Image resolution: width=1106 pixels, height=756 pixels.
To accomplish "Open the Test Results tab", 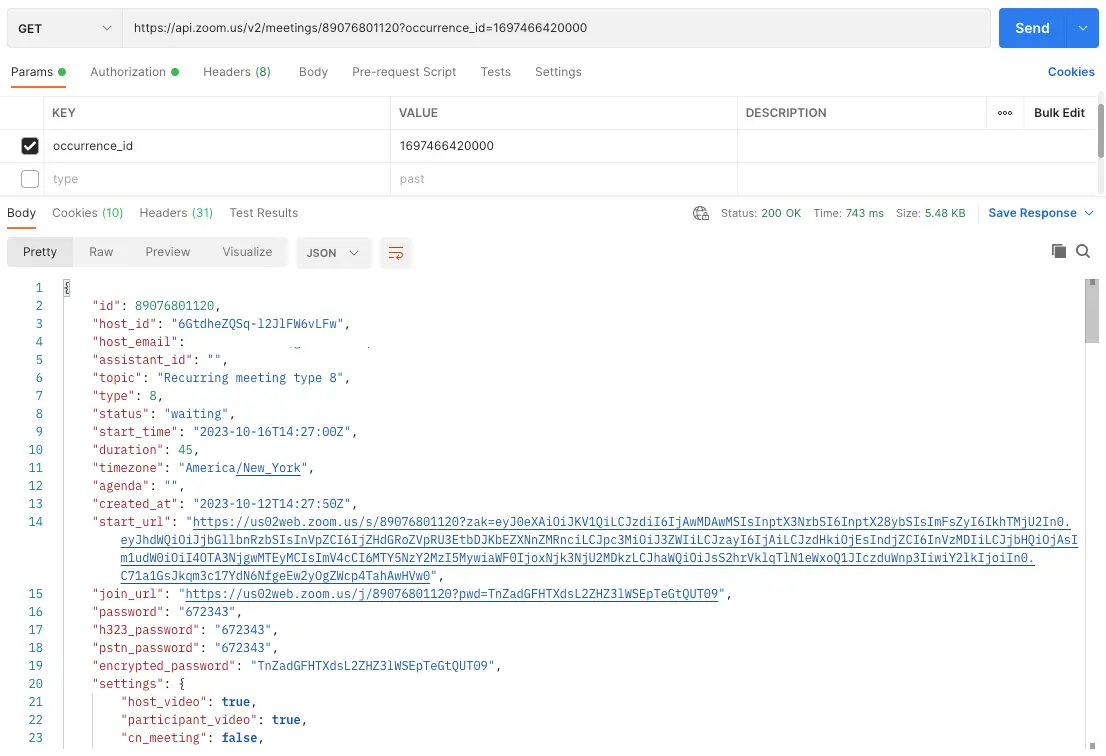I will 263,213.
